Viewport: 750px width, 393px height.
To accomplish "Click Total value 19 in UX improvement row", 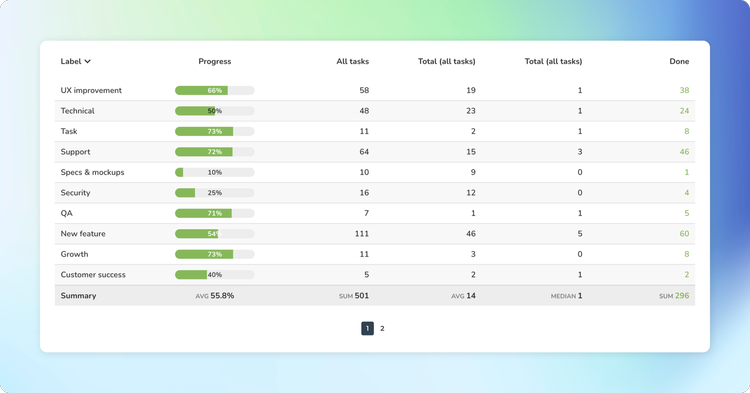I will [x=471, y=90].
